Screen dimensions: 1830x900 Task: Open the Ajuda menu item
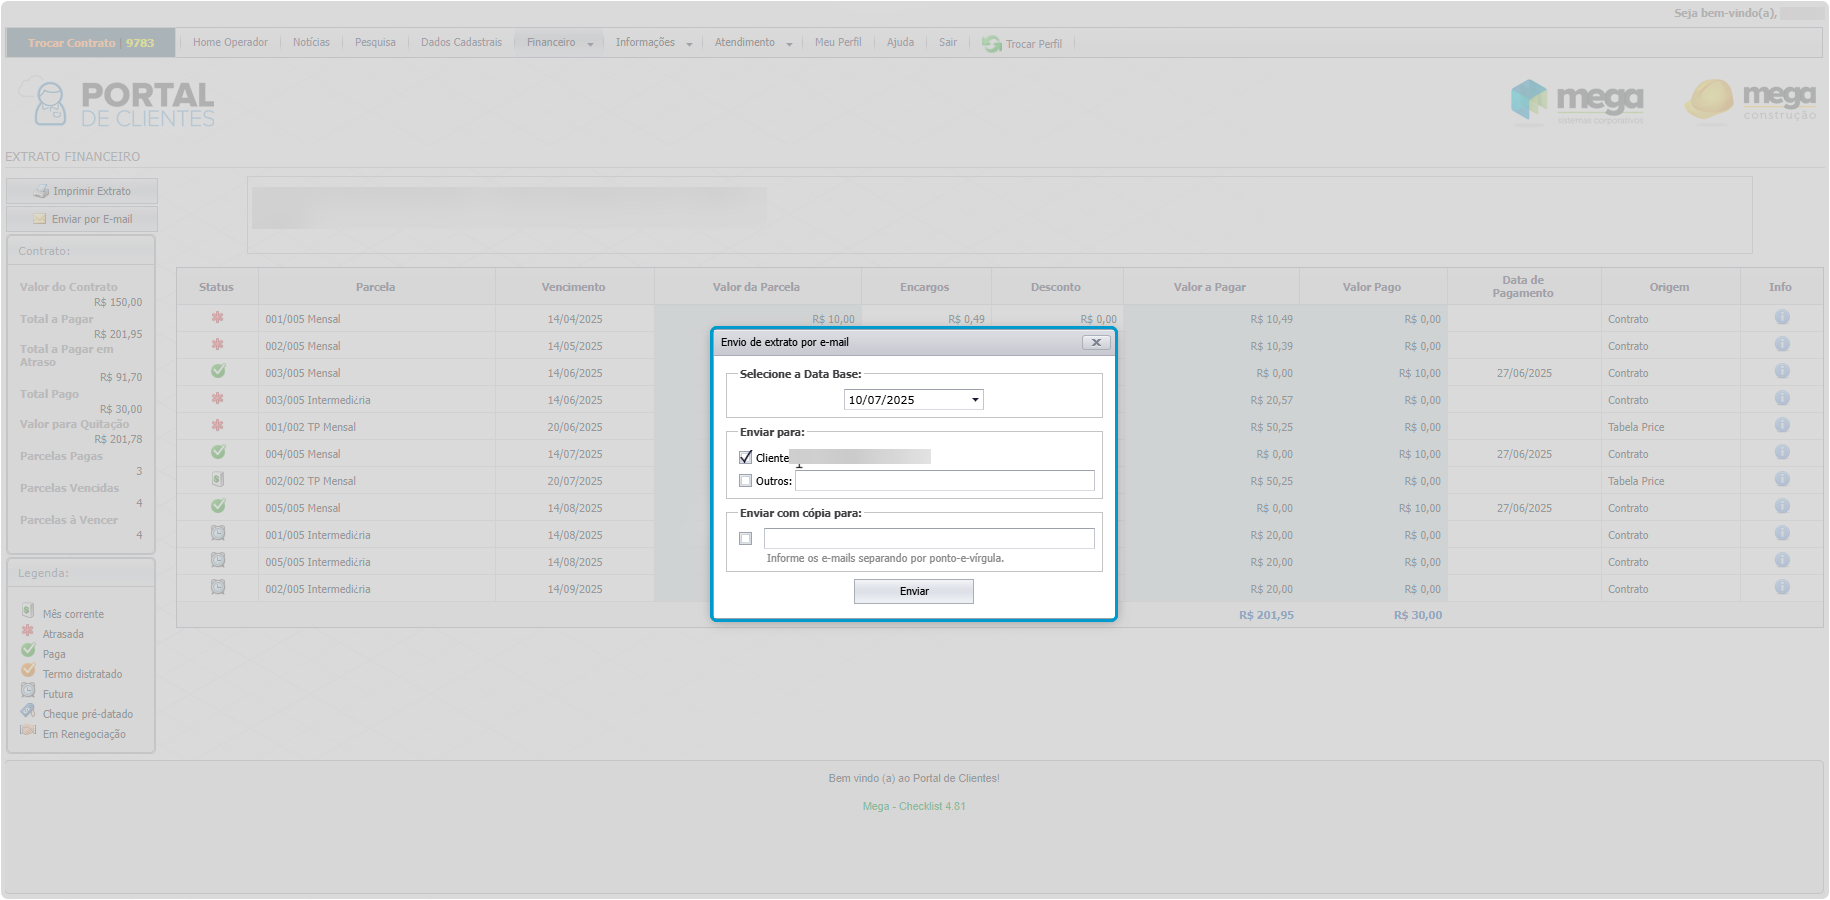(900, 42)
